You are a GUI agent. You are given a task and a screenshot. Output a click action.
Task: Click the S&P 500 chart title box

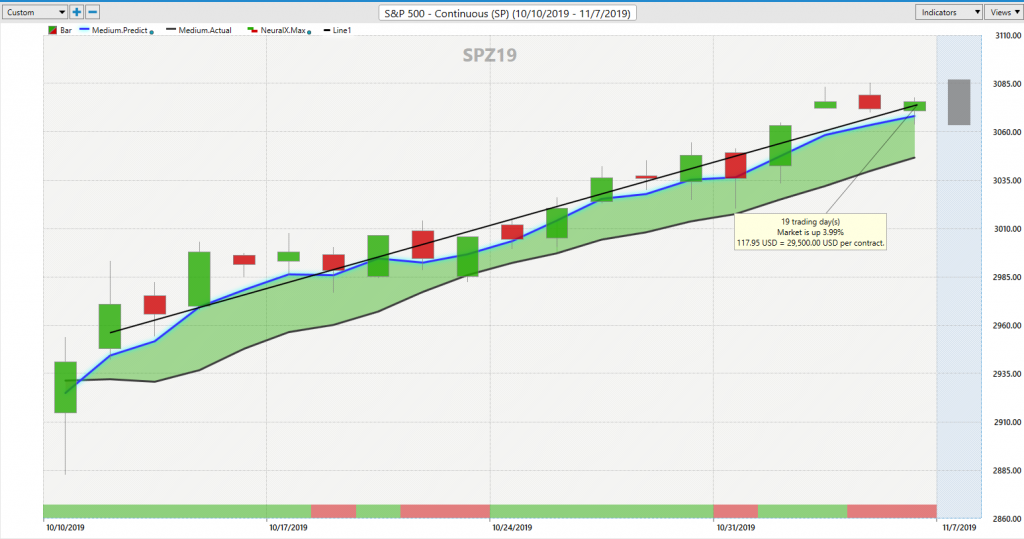pyautogui.click(x=507, y=13)
